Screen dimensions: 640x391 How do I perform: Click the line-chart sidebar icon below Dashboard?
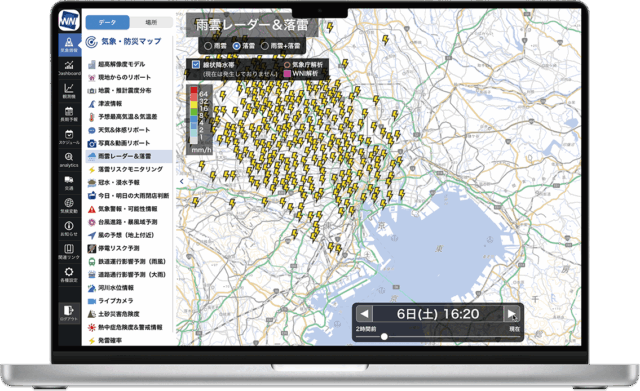[x=69, y=91]
